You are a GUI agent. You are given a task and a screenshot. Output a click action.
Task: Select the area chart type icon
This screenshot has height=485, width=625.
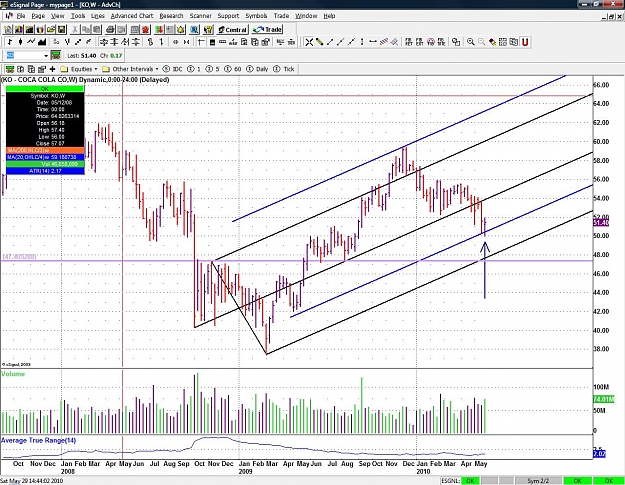click(42, 42)
